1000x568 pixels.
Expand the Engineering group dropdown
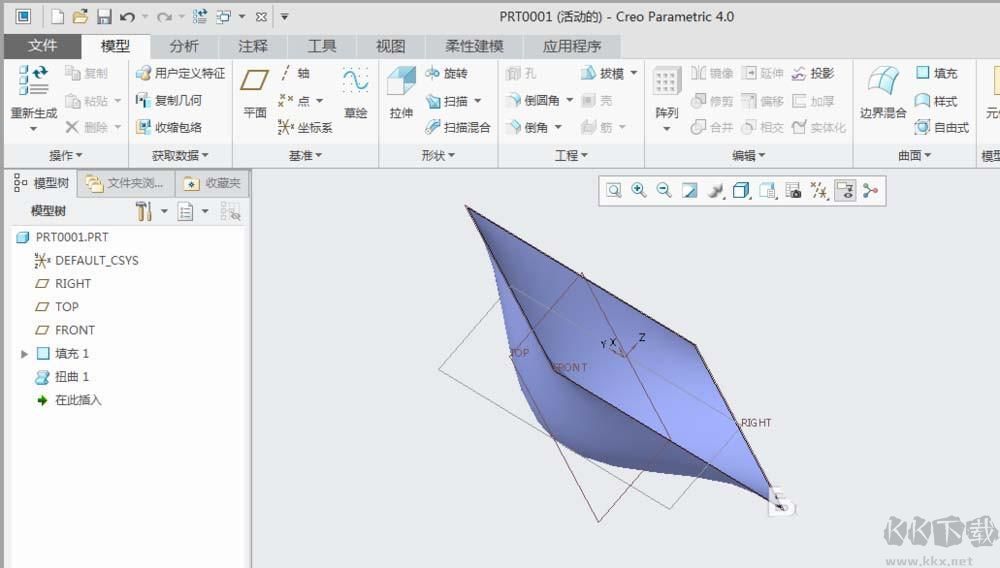click(571, 155)
